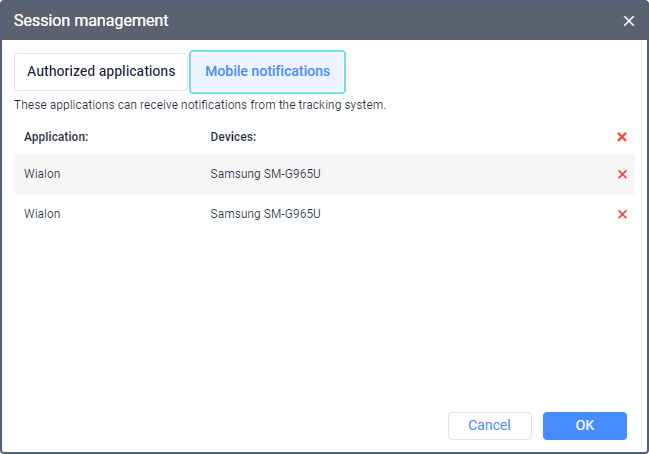
Task: Click first row's Samsung SM-G965U device
Action: pos(265,174)
